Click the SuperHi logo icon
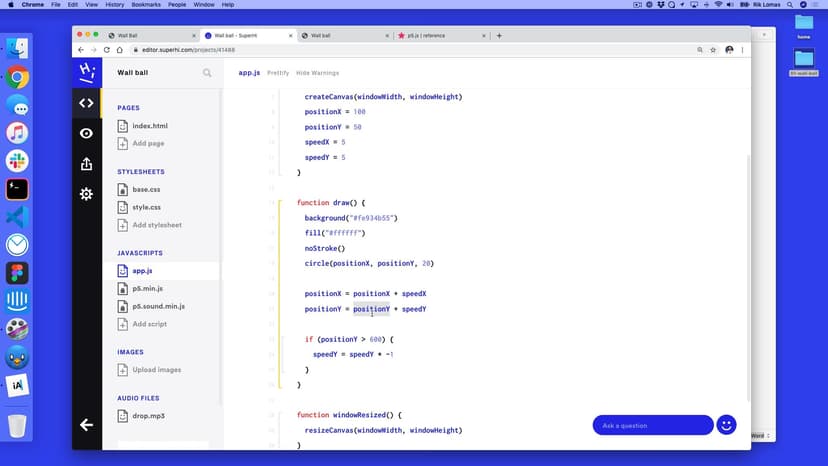The image size is (828, 466). (86, 72)
